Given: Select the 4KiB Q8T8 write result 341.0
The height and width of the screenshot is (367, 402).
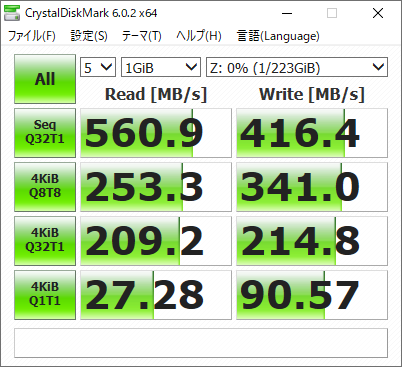Looking at the screenshot, I should pos(312,187).
